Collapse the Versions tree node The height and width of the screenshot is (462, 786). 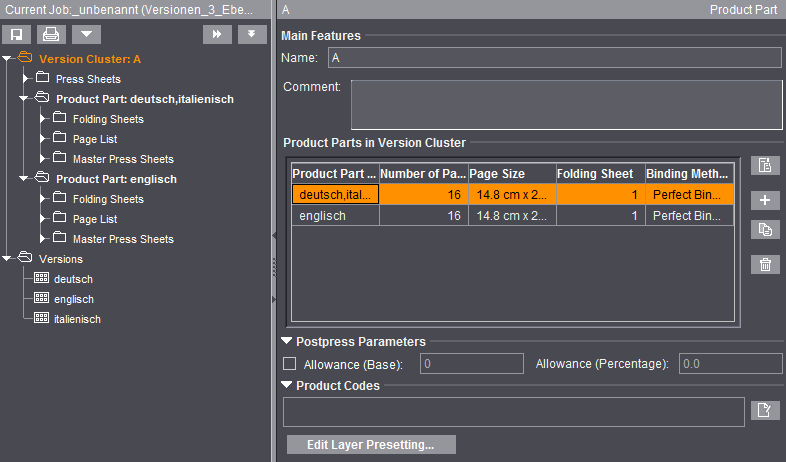click(8, 259)
